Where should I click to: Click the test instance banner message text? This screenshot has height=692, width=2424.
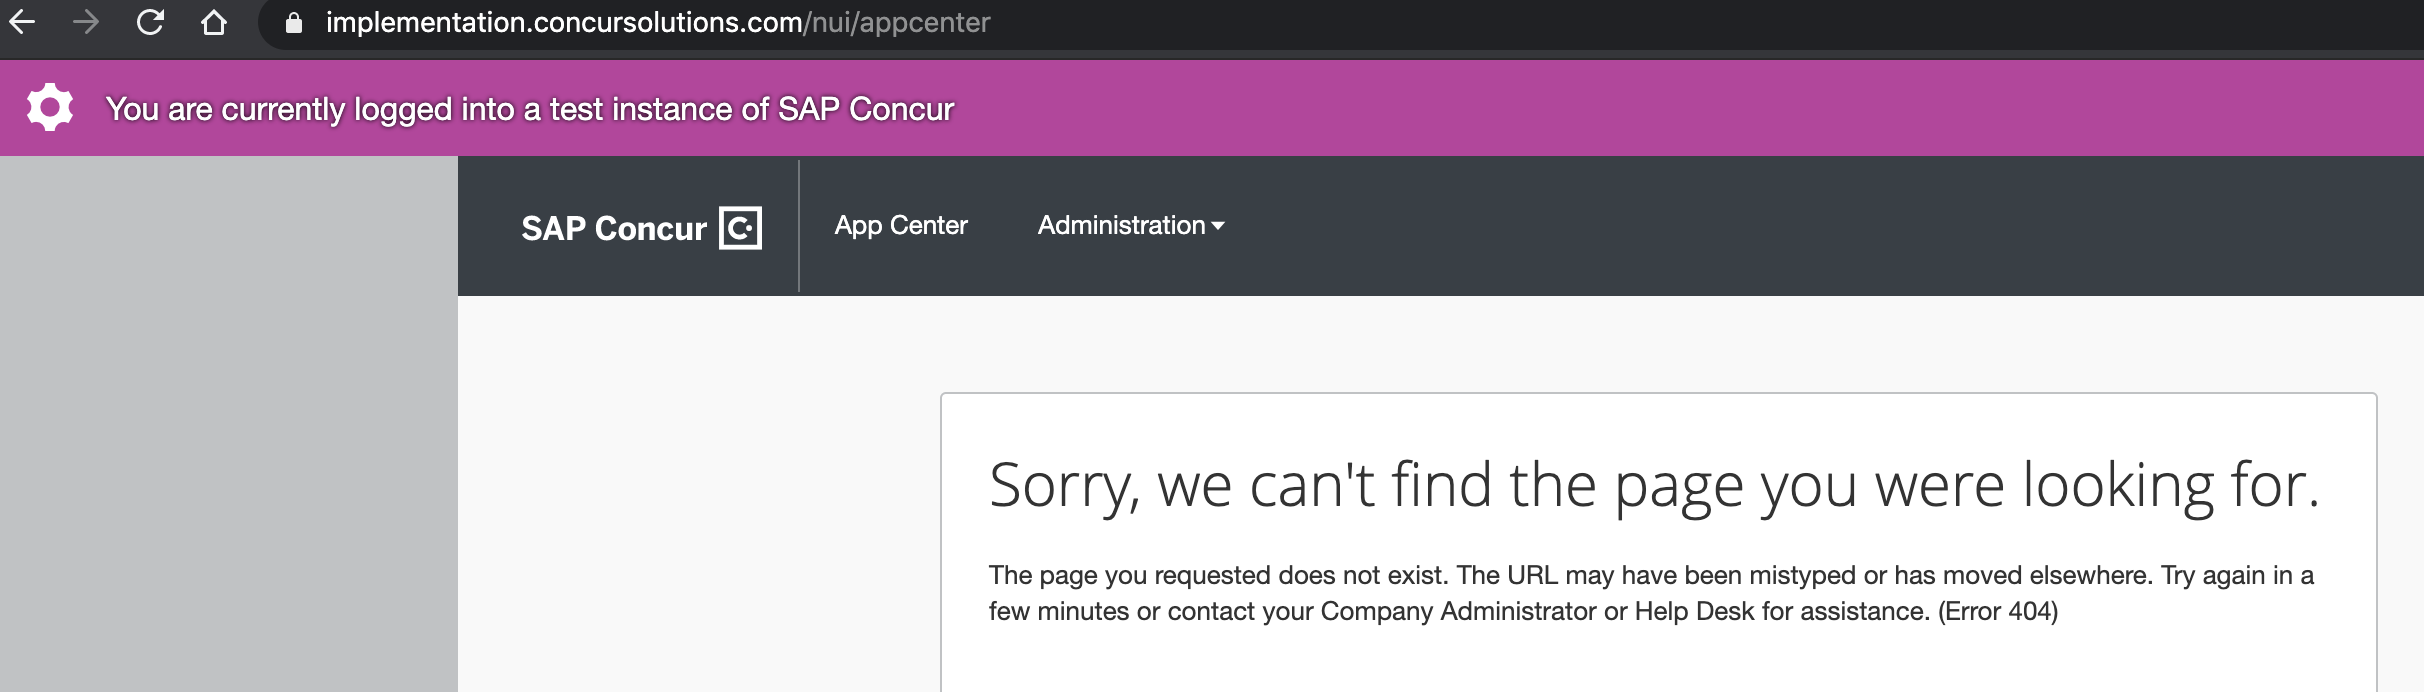530,109
